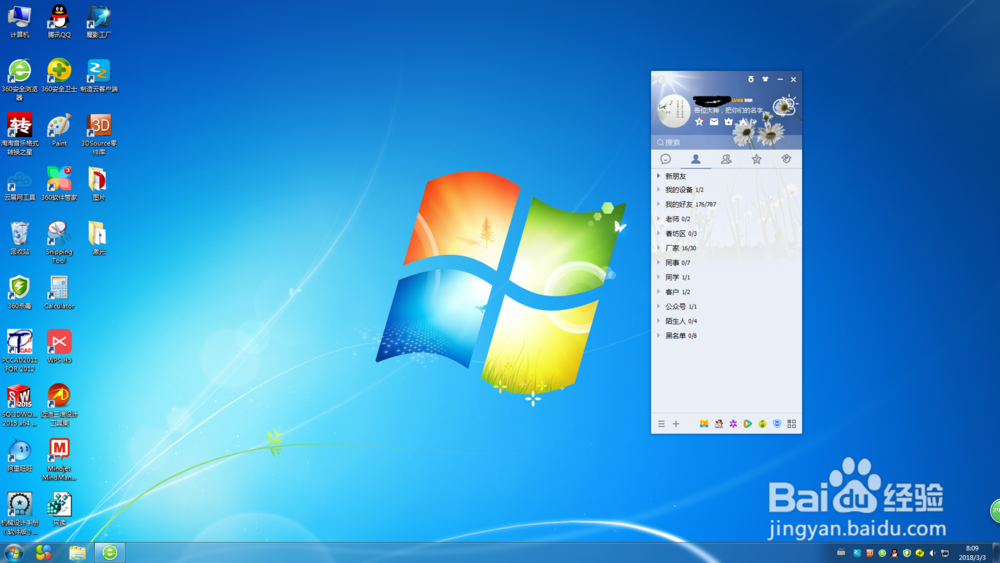The image size is (1000, 563).
Task: Select the 回收站 recycle bin icon
Action: (20, 238)
